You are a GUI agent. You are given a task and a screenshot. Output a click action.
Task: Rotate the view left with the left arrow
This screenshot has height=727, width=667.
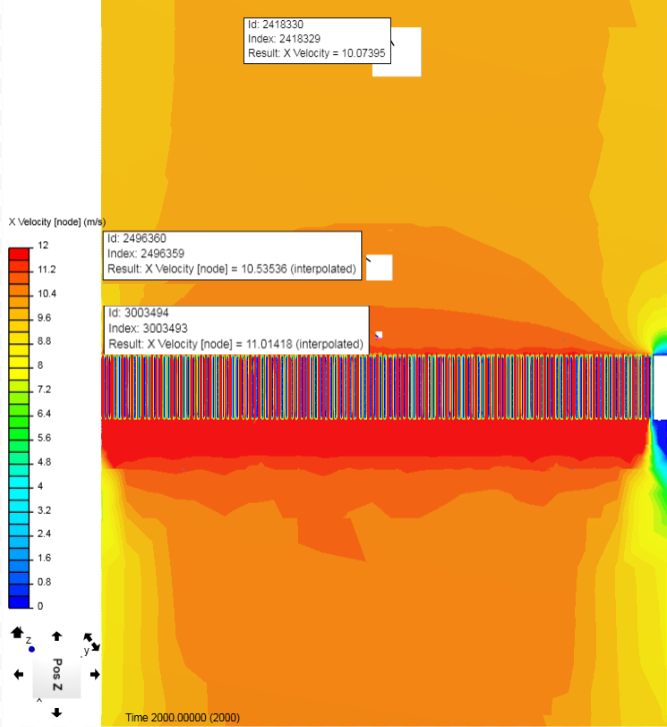click(x=19, y=675)
